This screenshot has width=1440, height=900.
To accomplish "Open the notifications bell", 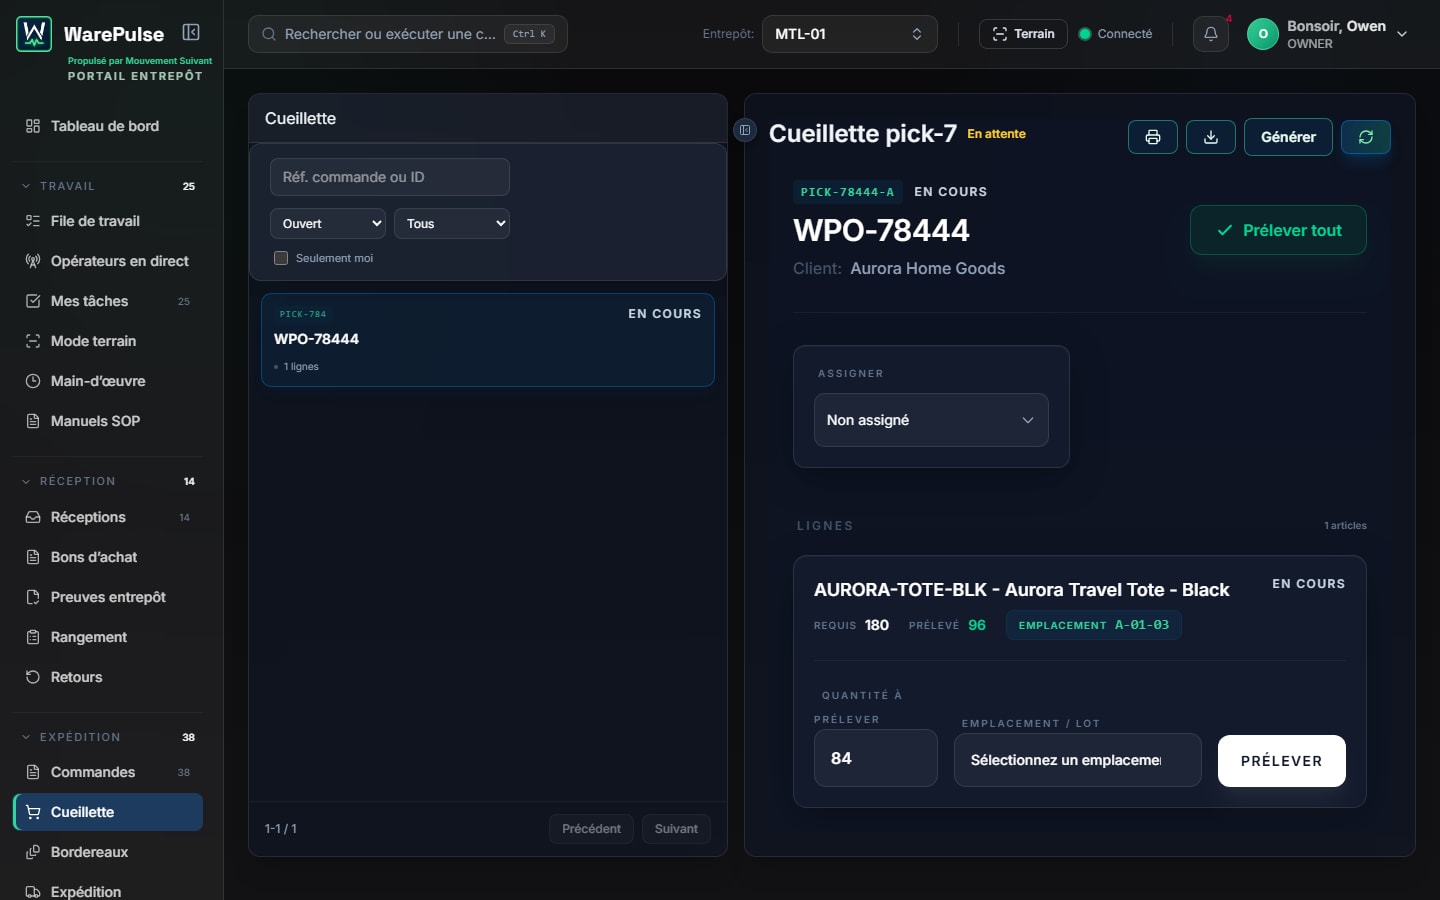I will (x=1210, y=34).
